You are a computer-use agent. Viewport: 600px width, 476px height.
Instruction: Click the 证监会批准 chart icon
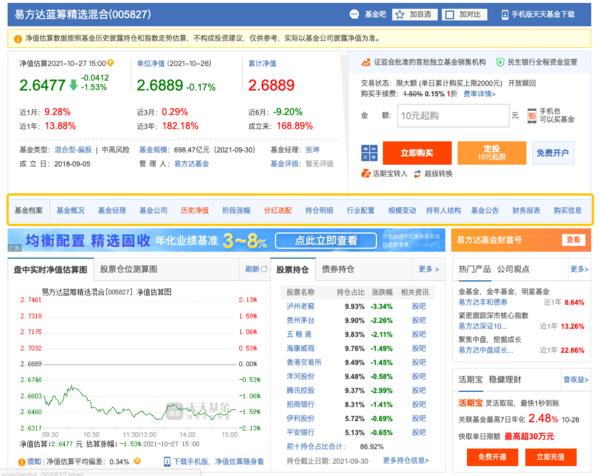(x=366, y=62)
